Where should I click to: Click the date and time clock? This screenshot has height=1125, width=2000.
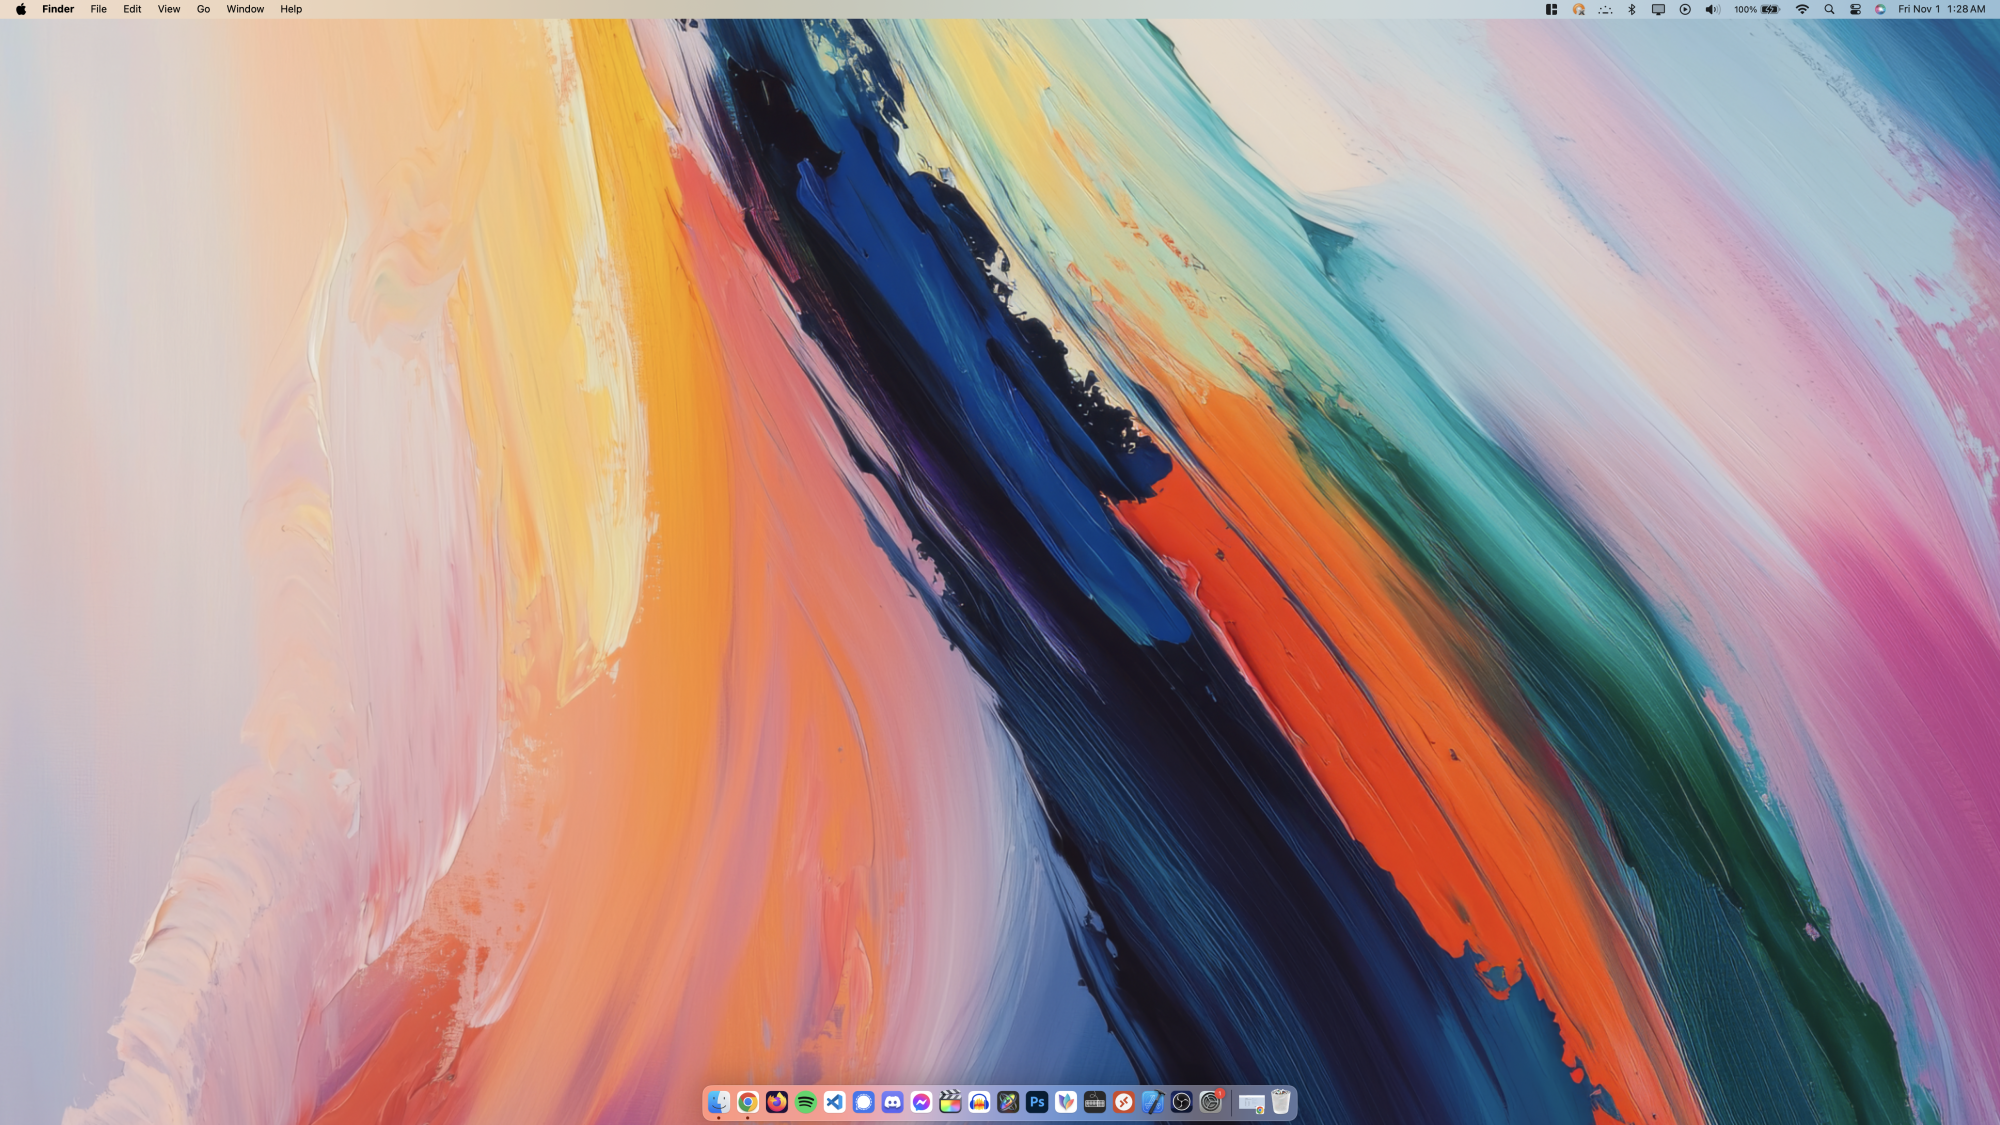[x=1941, y=9]
